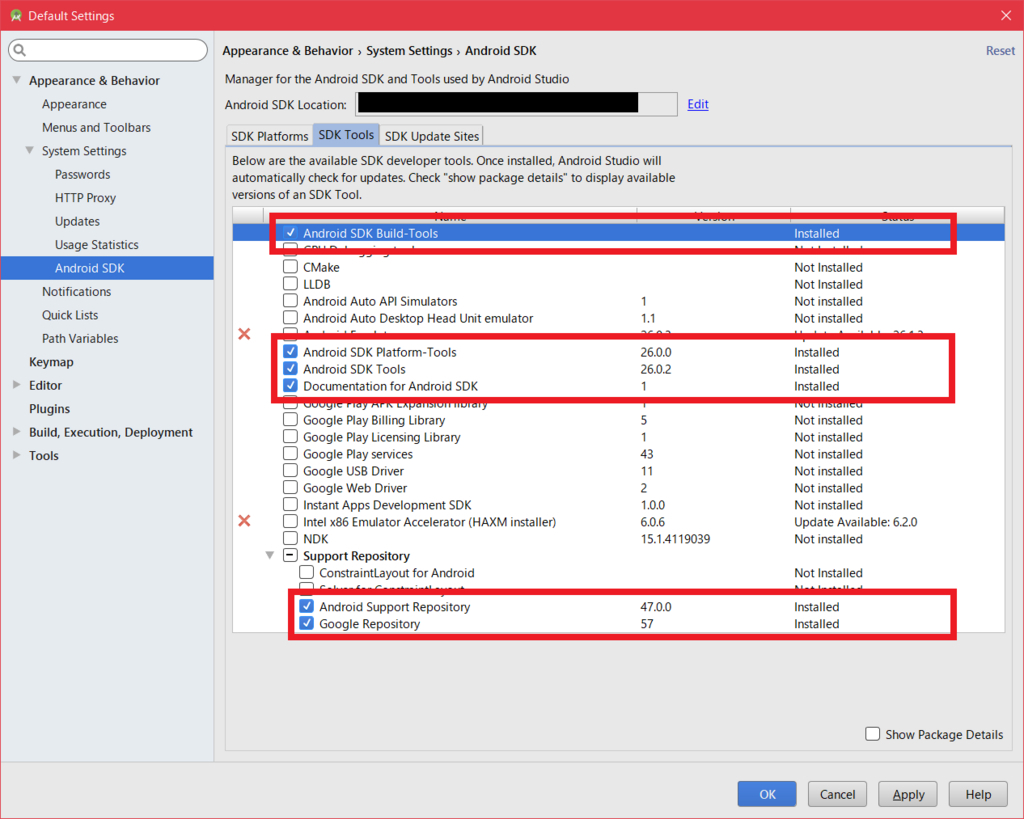Open Keymap settings page
The image size is (1024, 819).
pos(51,362)
